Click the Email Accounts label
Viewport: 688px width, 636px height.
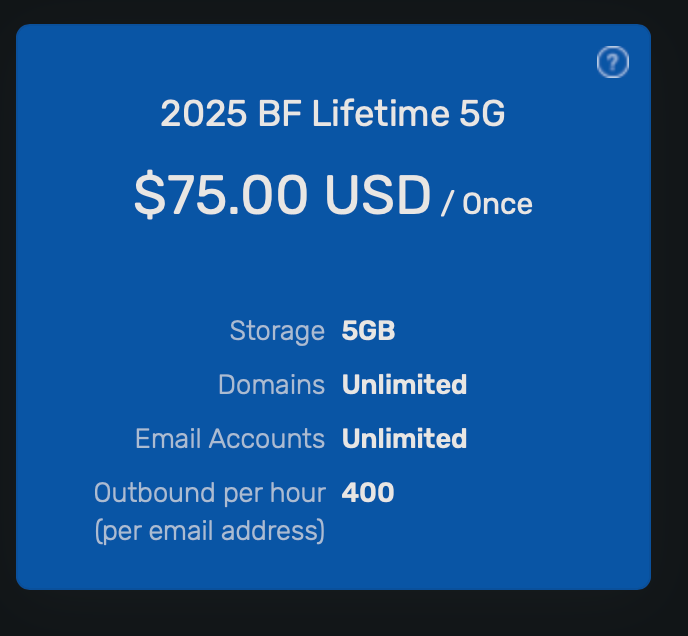pyautogui.click(x=230, y=439)
